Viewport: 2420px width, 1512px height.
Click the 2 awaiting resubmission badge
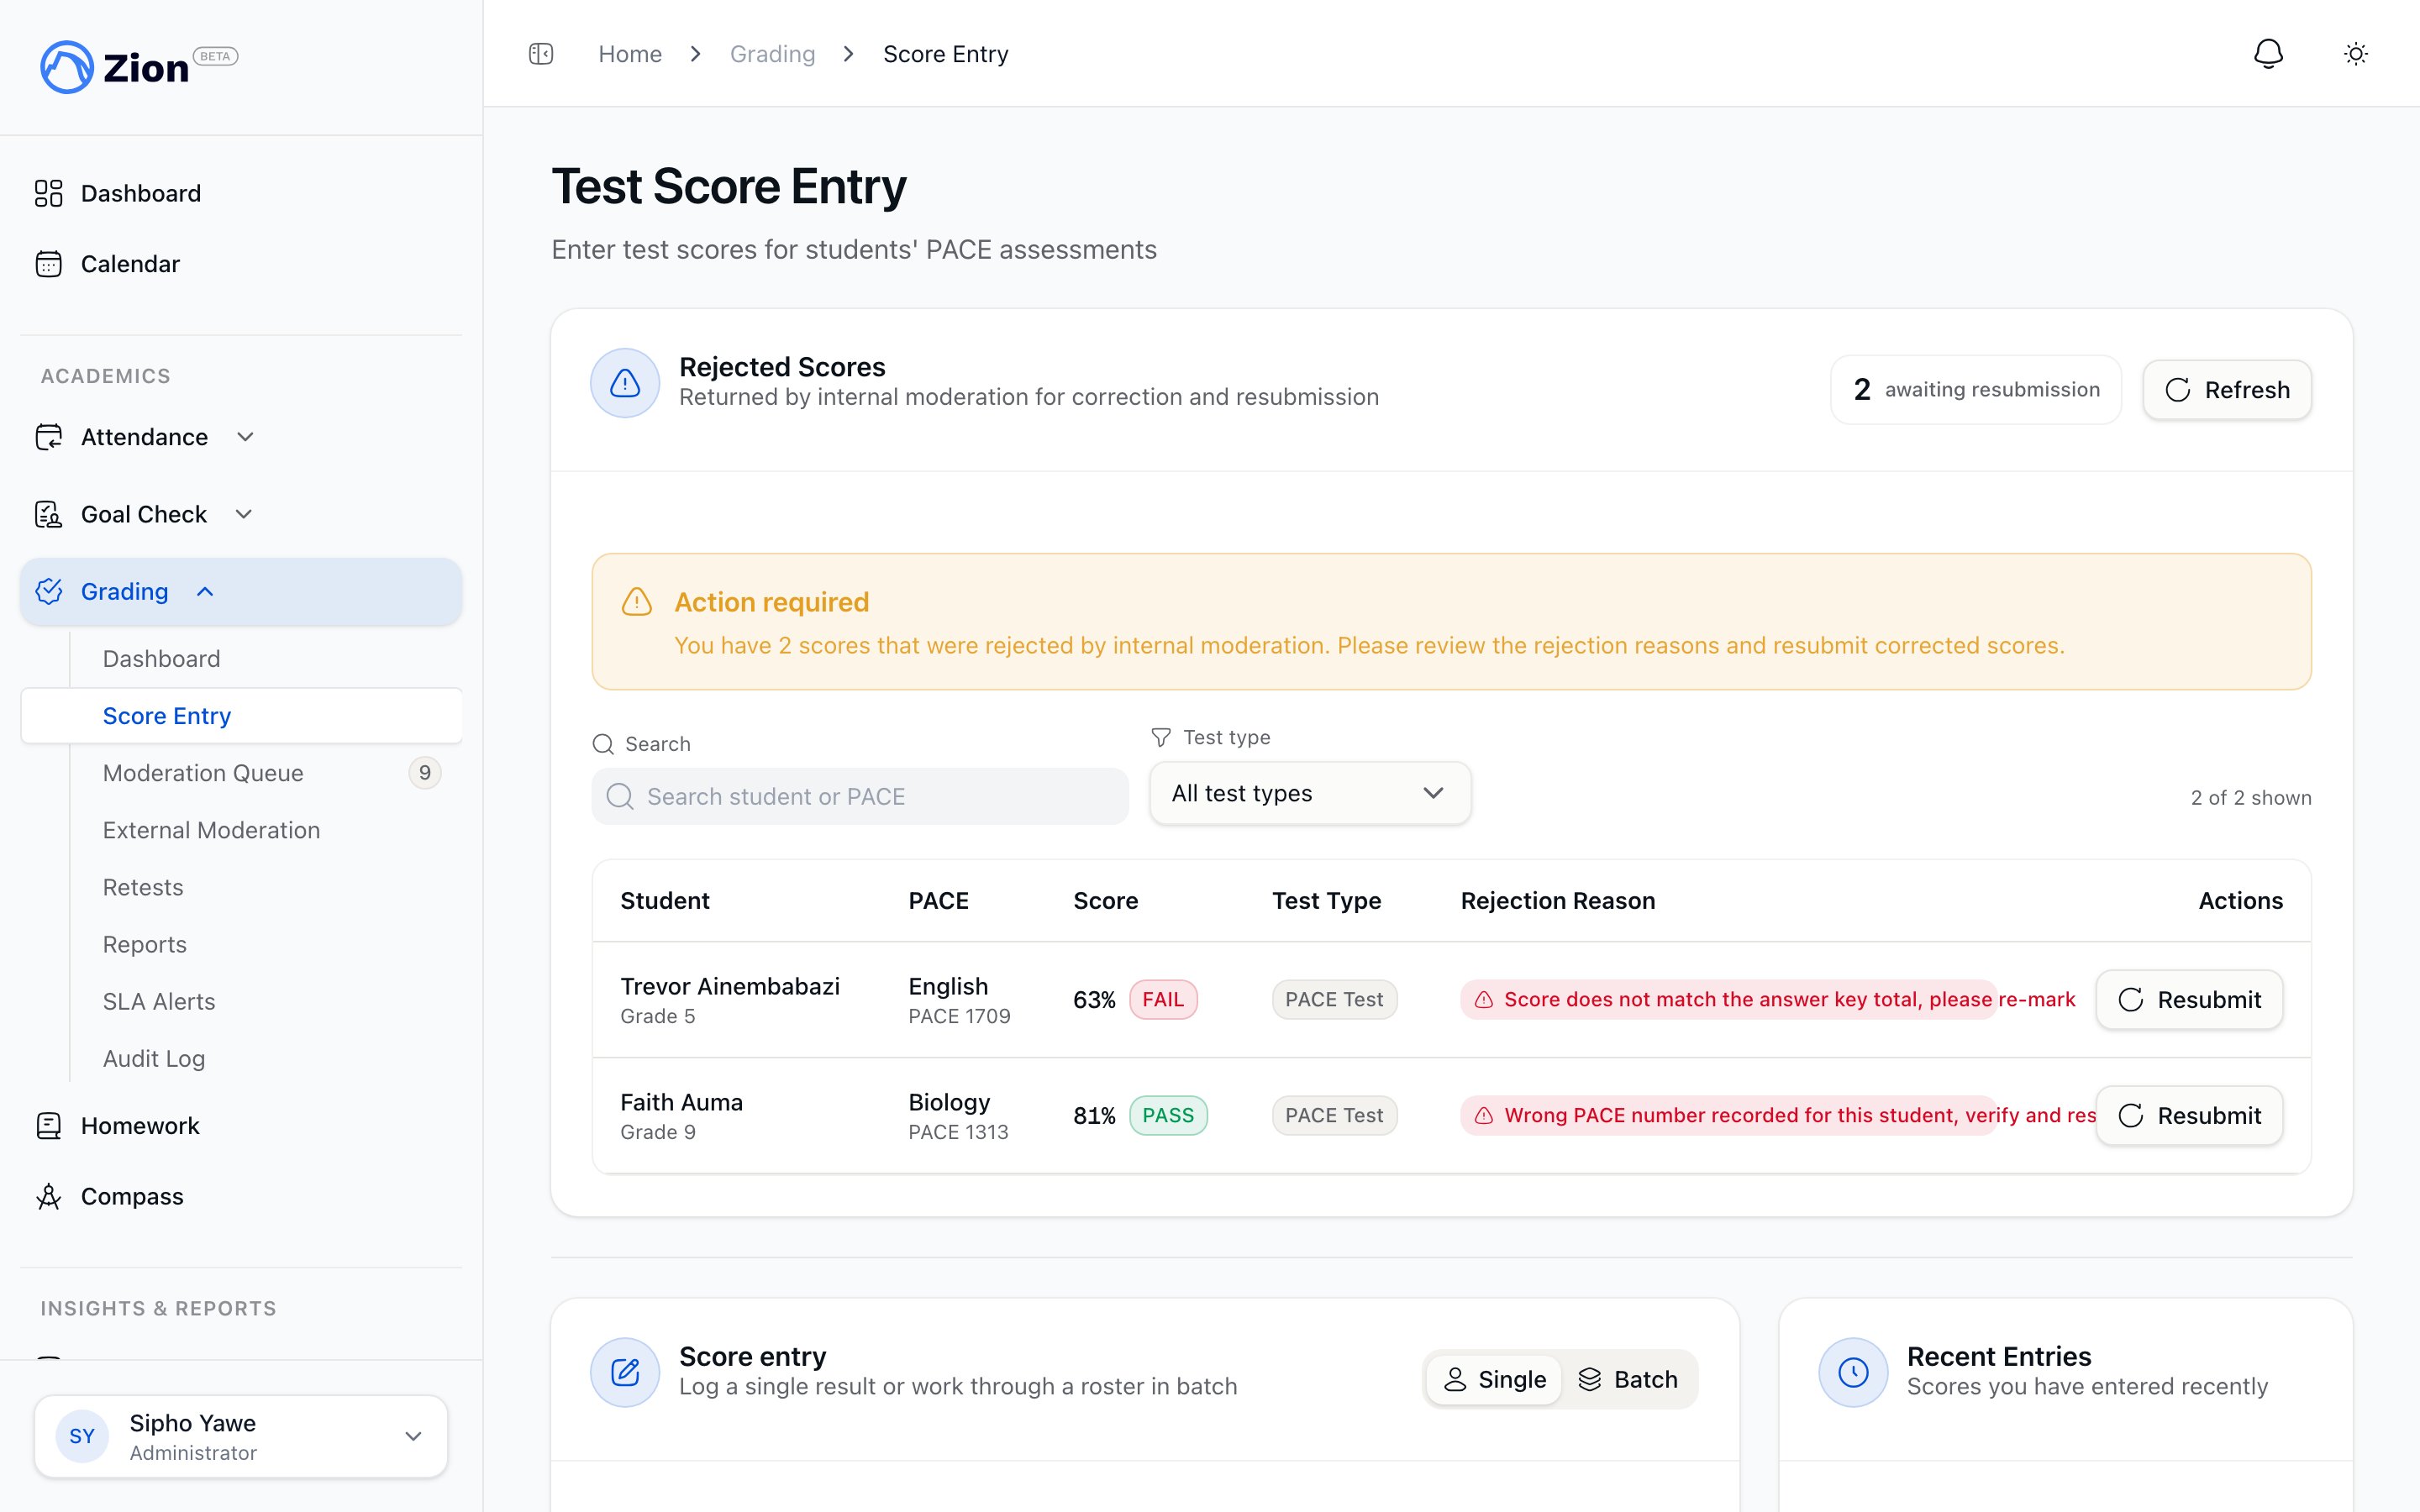pyautogui.click(x=1975, y=389)
